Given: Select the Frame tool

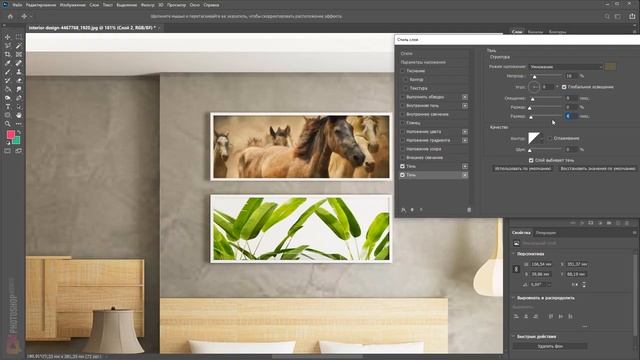Looking at the screenshot, I should click(x=19, y=54).
